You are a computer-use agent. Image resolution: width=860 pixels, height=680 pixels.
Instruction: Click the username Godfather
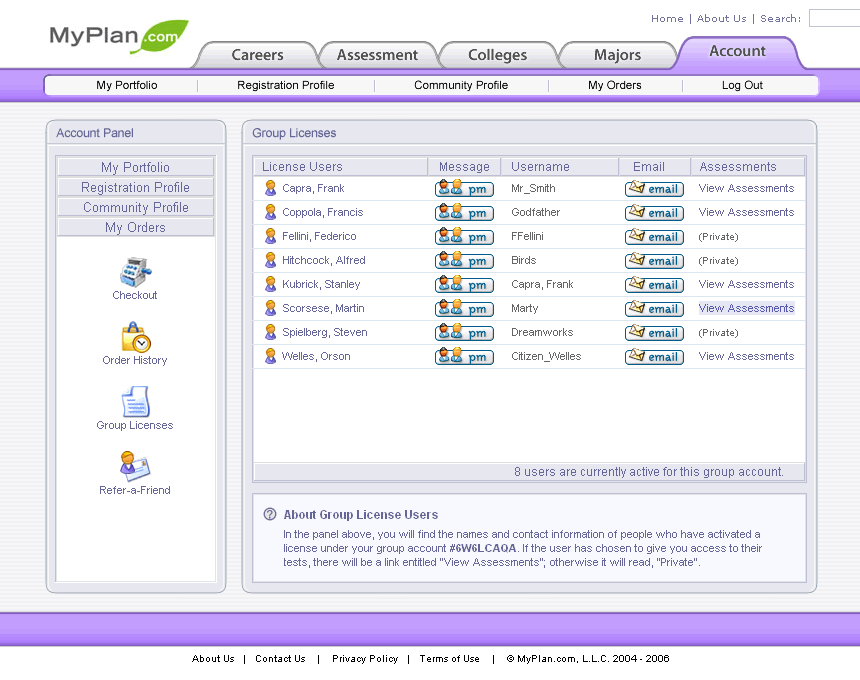pos(535,212)
